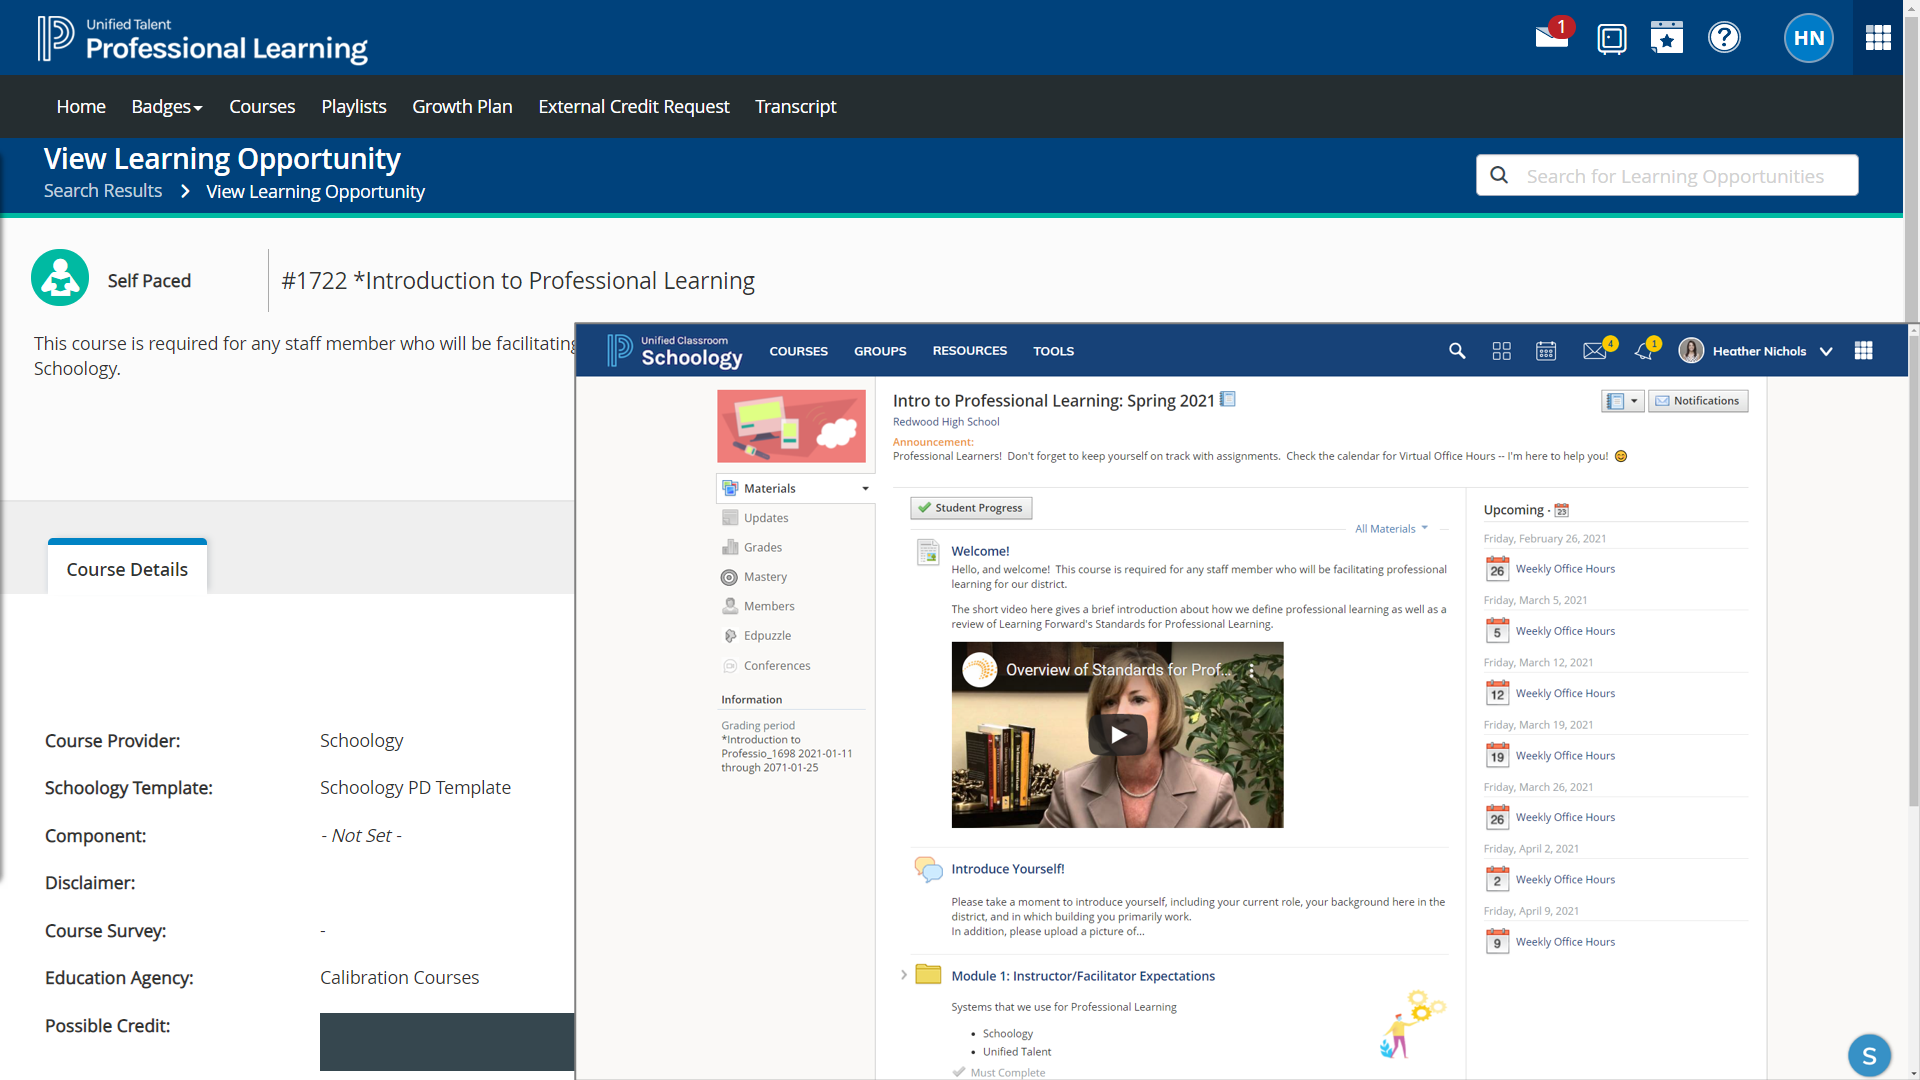Expand the Materials dropdown in the sidebar
1920x1080 pixels.
pos(864,488)
